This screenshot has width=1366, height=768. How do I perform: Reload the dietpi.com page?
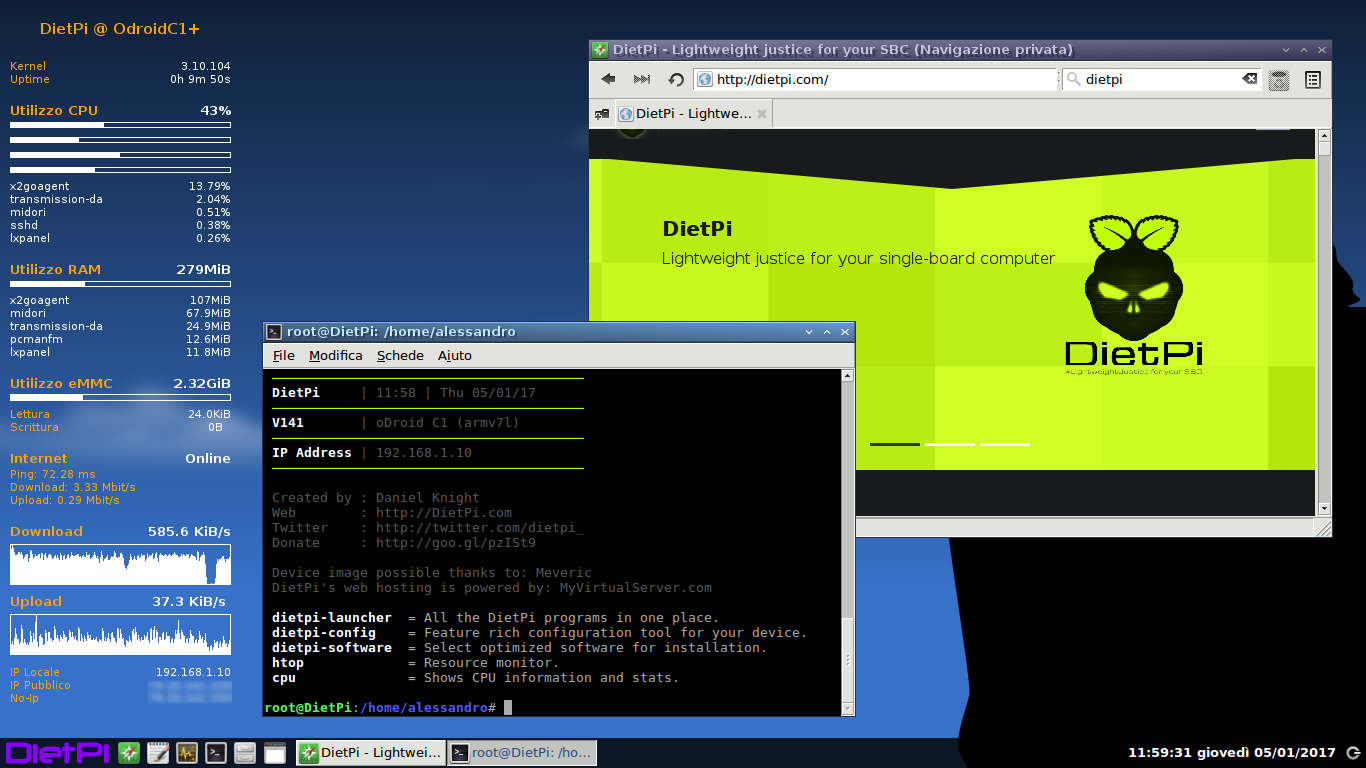click(x=676, y=79)
